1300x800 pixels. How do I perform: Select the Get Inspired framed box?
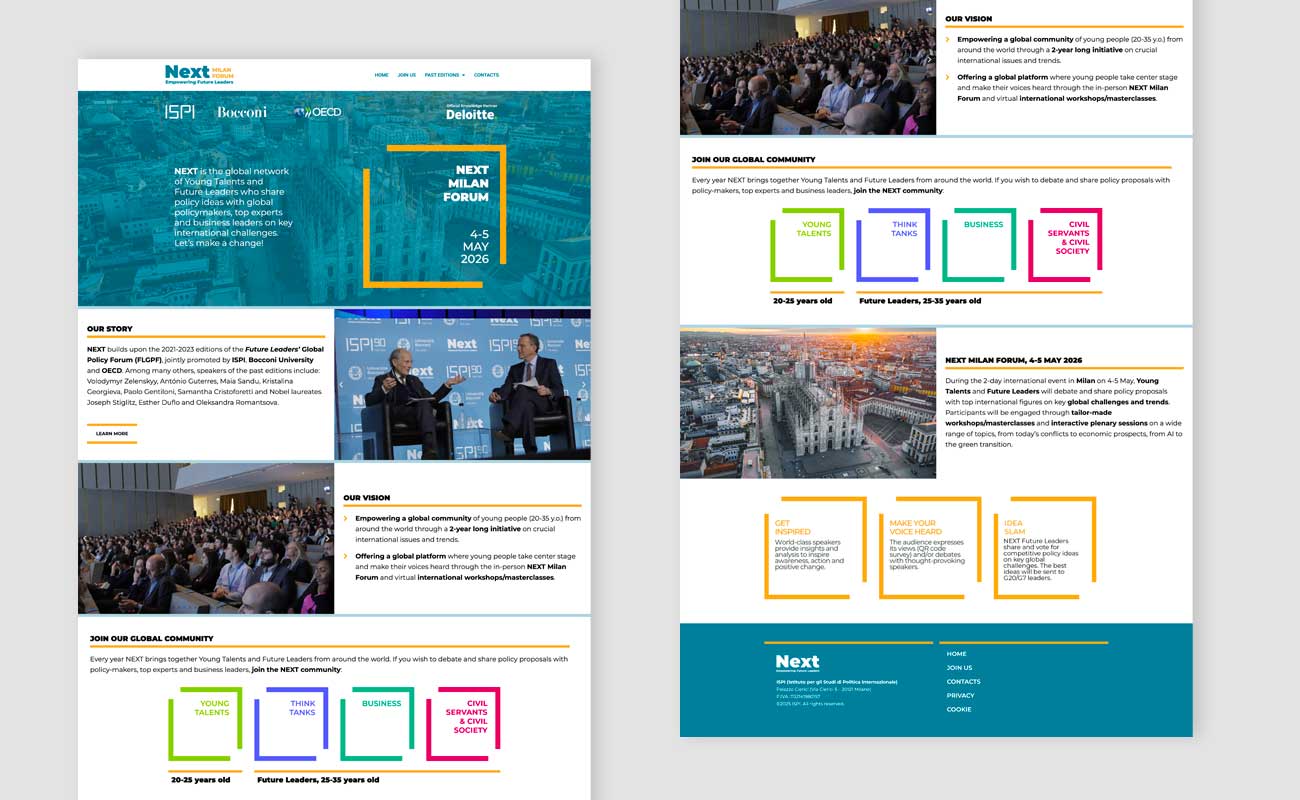pyautogui.click(x=814, y=548)
